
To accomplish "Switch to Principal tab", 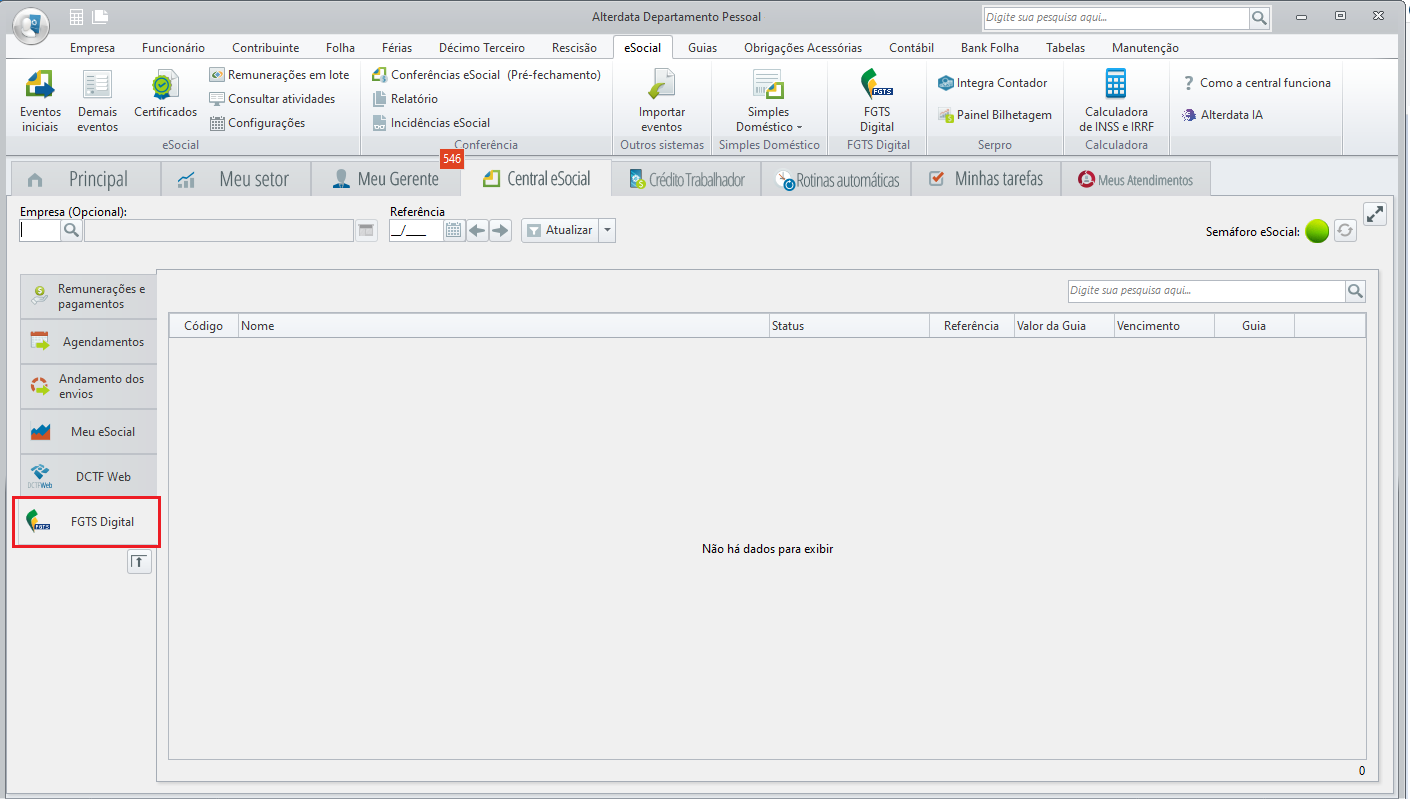I will [85, 179].
